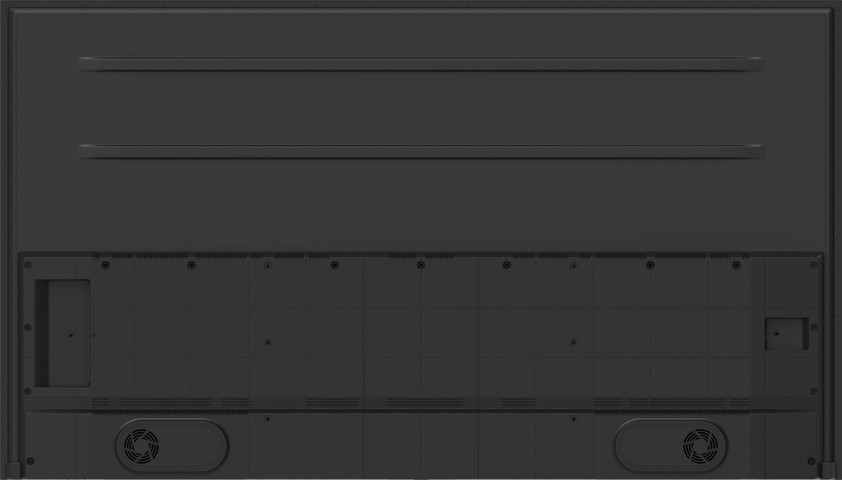Click the screw inside the small square recess
842x480 pixels.
coord(776,334)
